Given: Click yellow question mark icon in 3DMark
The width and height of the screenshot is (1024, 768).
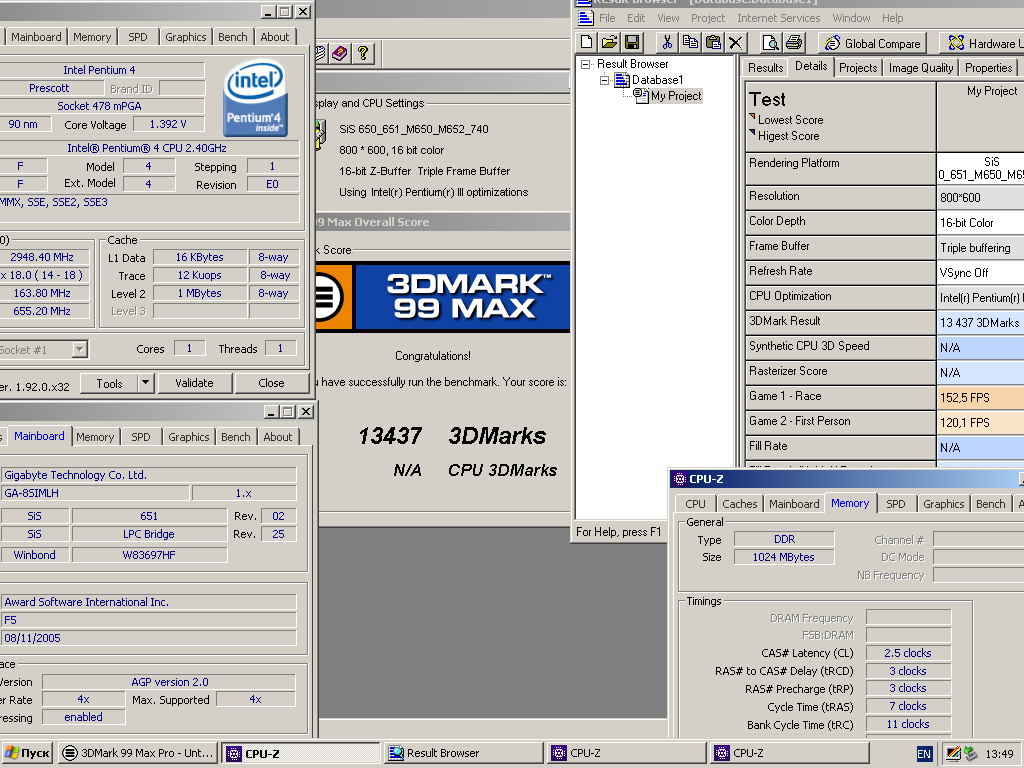Looking at the screenshot, I should [x=363, y=53].
